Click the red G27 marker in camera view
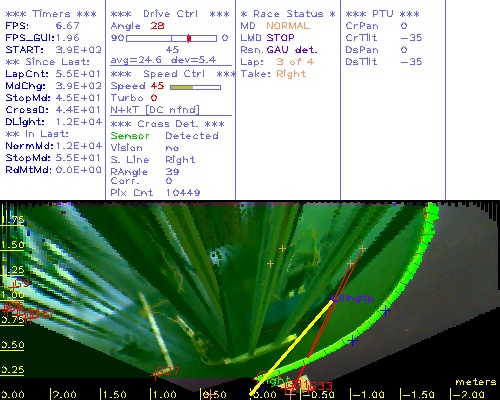This screenshot has height=400, width=500. pyautogui.click(x=166, y=372)
